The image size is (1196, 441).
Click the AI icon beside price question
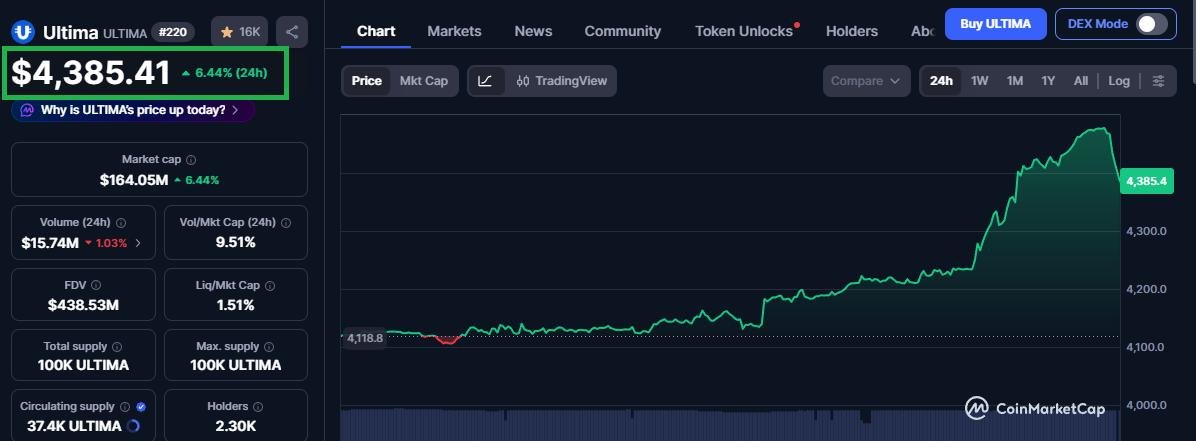(x=27, y=110)
